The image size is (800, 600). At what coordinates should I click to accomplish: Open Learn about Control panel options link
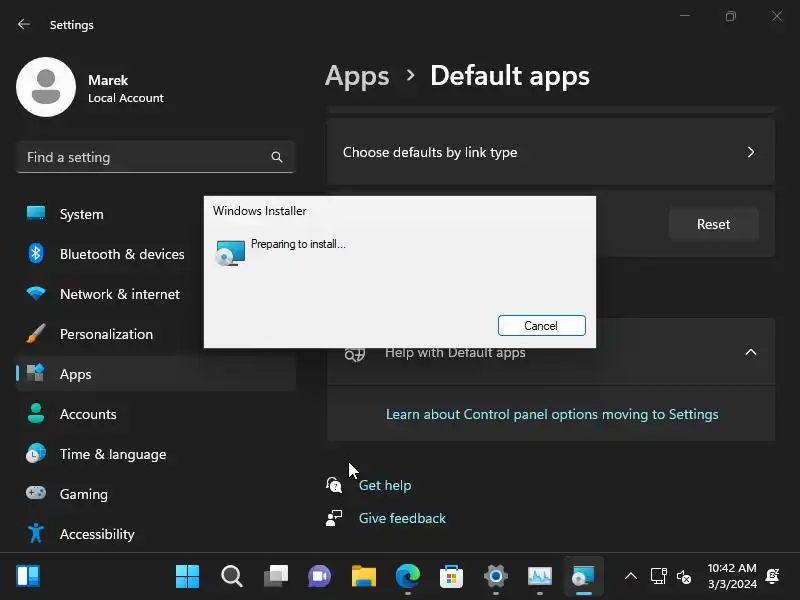552,414
